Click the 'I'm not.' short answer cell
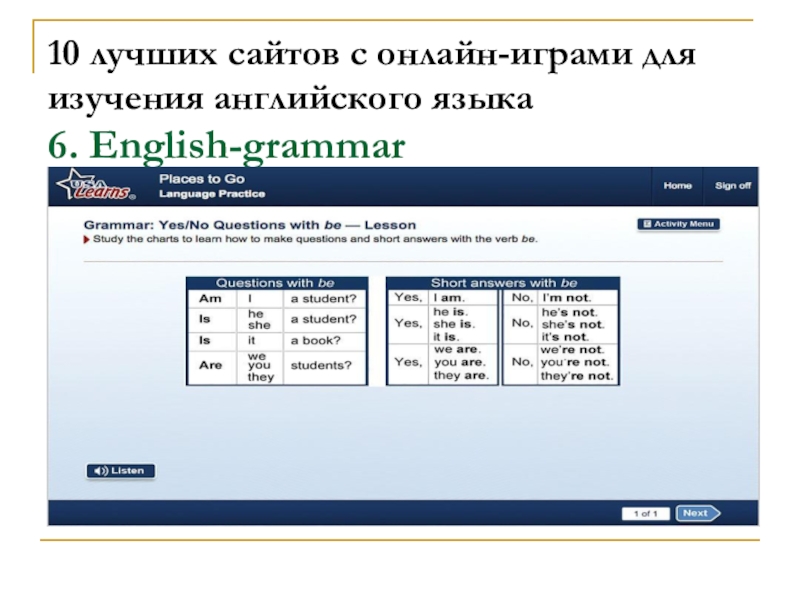Image resolution: width=800 pixels, height=600 pixels. click(577, 297)
